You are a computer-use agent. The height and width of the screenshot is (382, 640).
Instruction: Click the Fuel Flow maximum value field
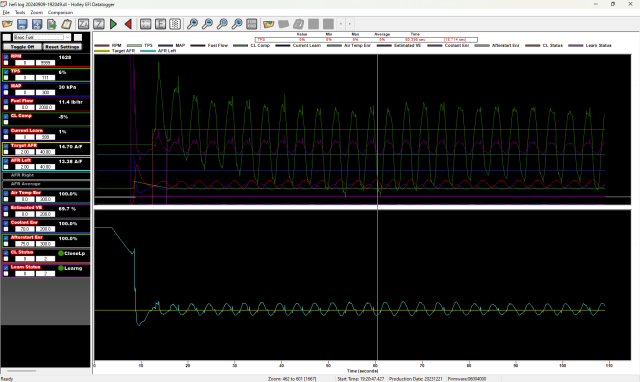tap(45, 107)
